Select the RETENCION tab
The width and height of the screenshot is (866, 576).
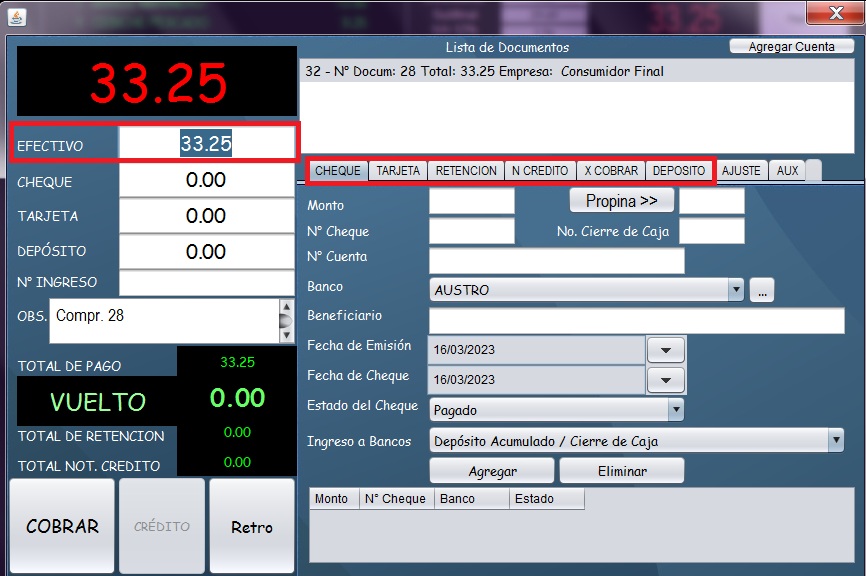pos(466,171)
